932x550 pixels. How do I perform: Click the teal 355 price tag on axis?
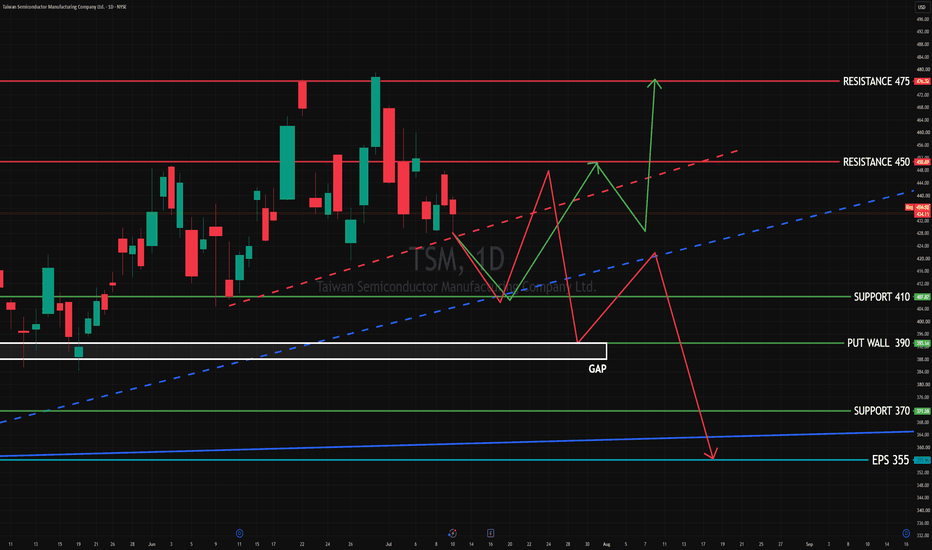[922, 460]
